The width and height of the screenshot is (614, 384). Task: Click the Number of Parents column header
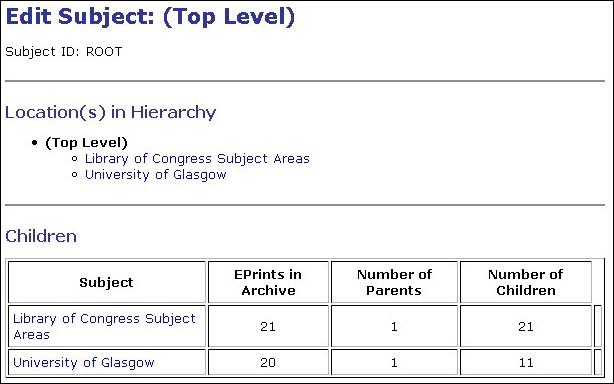(x=394, y=282)
